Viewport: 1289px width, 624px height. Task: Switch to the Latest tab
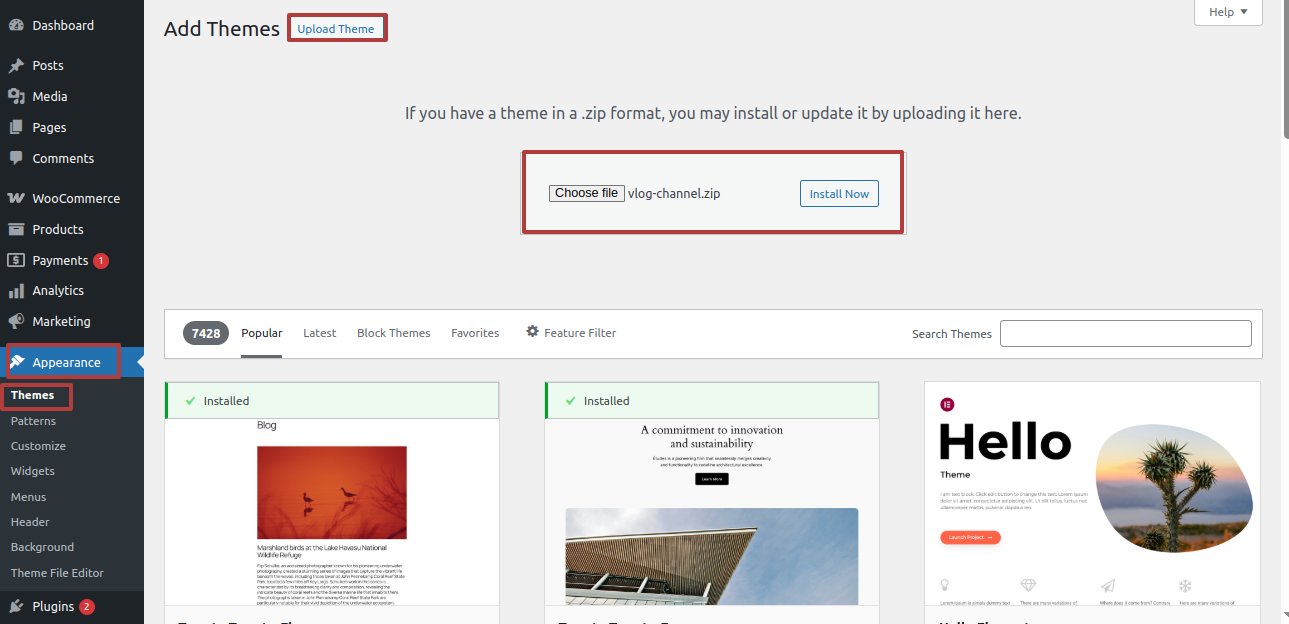point(320,333)
